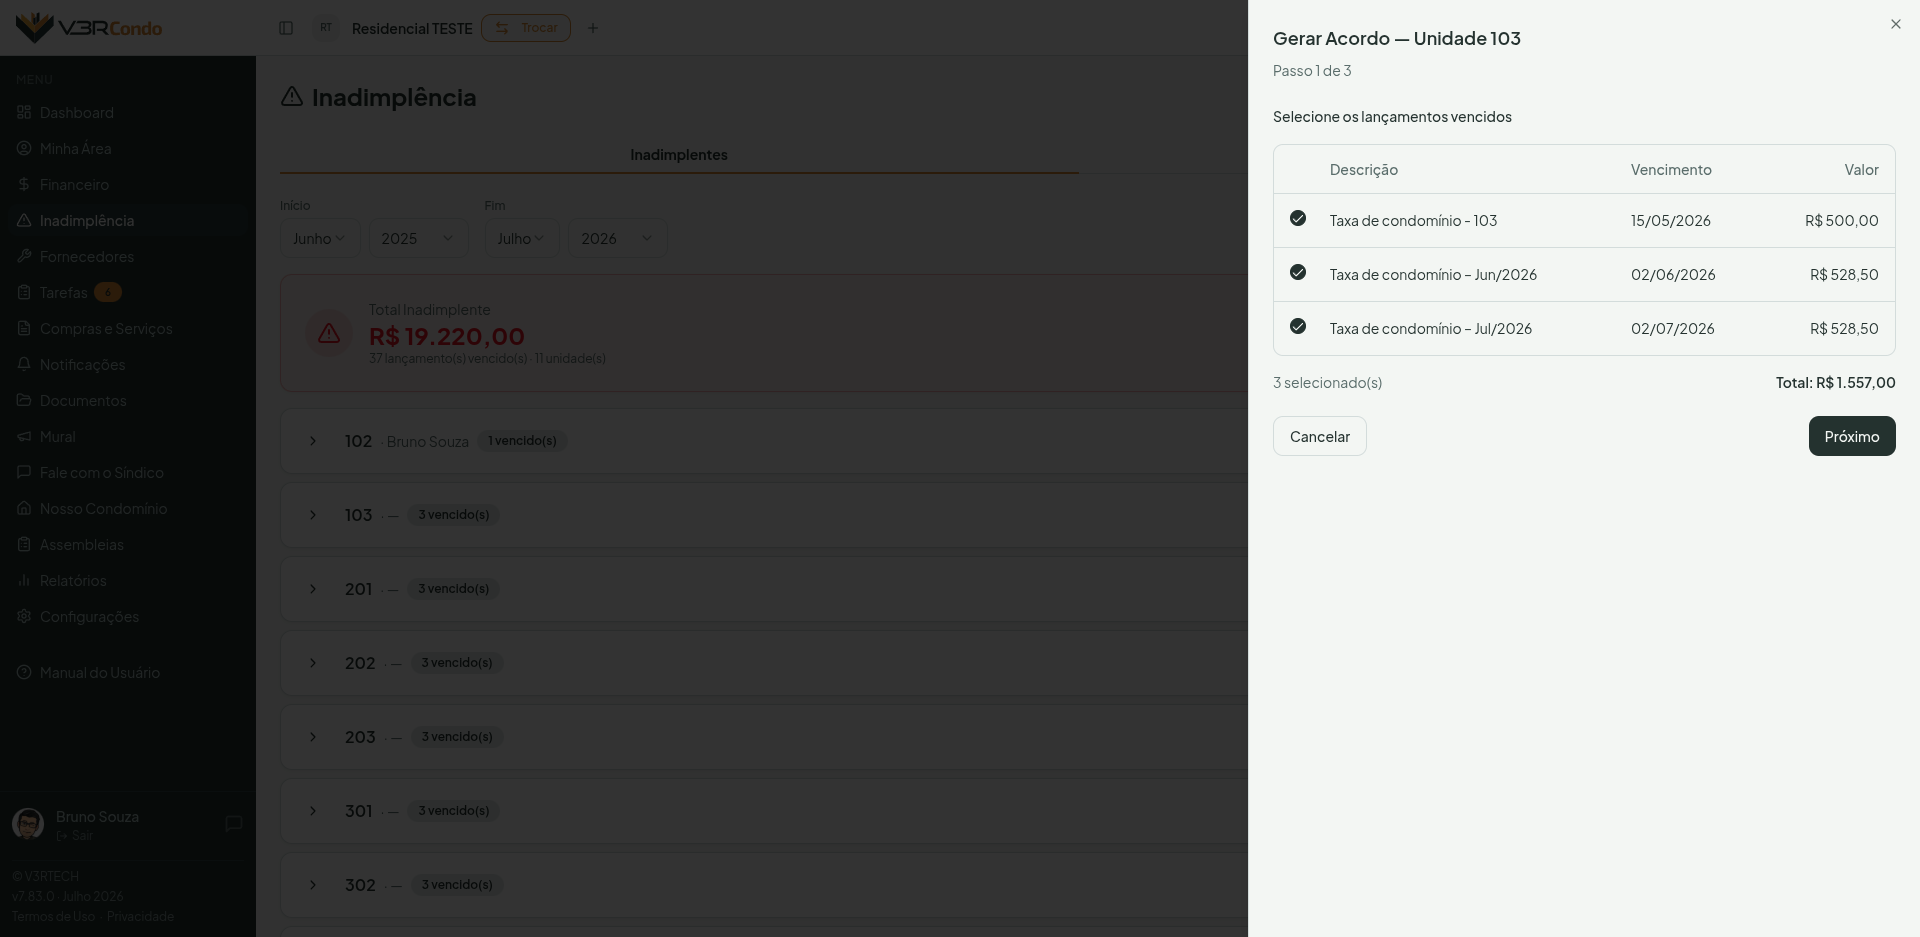
Task: Click the Total: R$ 1.557,00 text
Action: point(1835,382)
